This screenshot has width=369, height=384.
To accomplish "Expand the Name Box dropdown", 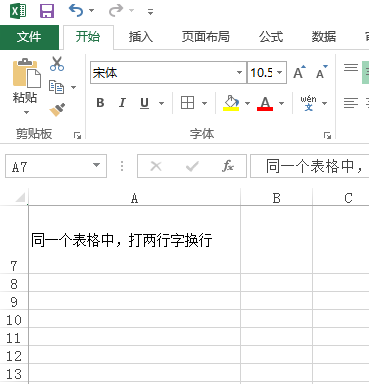I will pyautogui.click(x=96, y=165).
